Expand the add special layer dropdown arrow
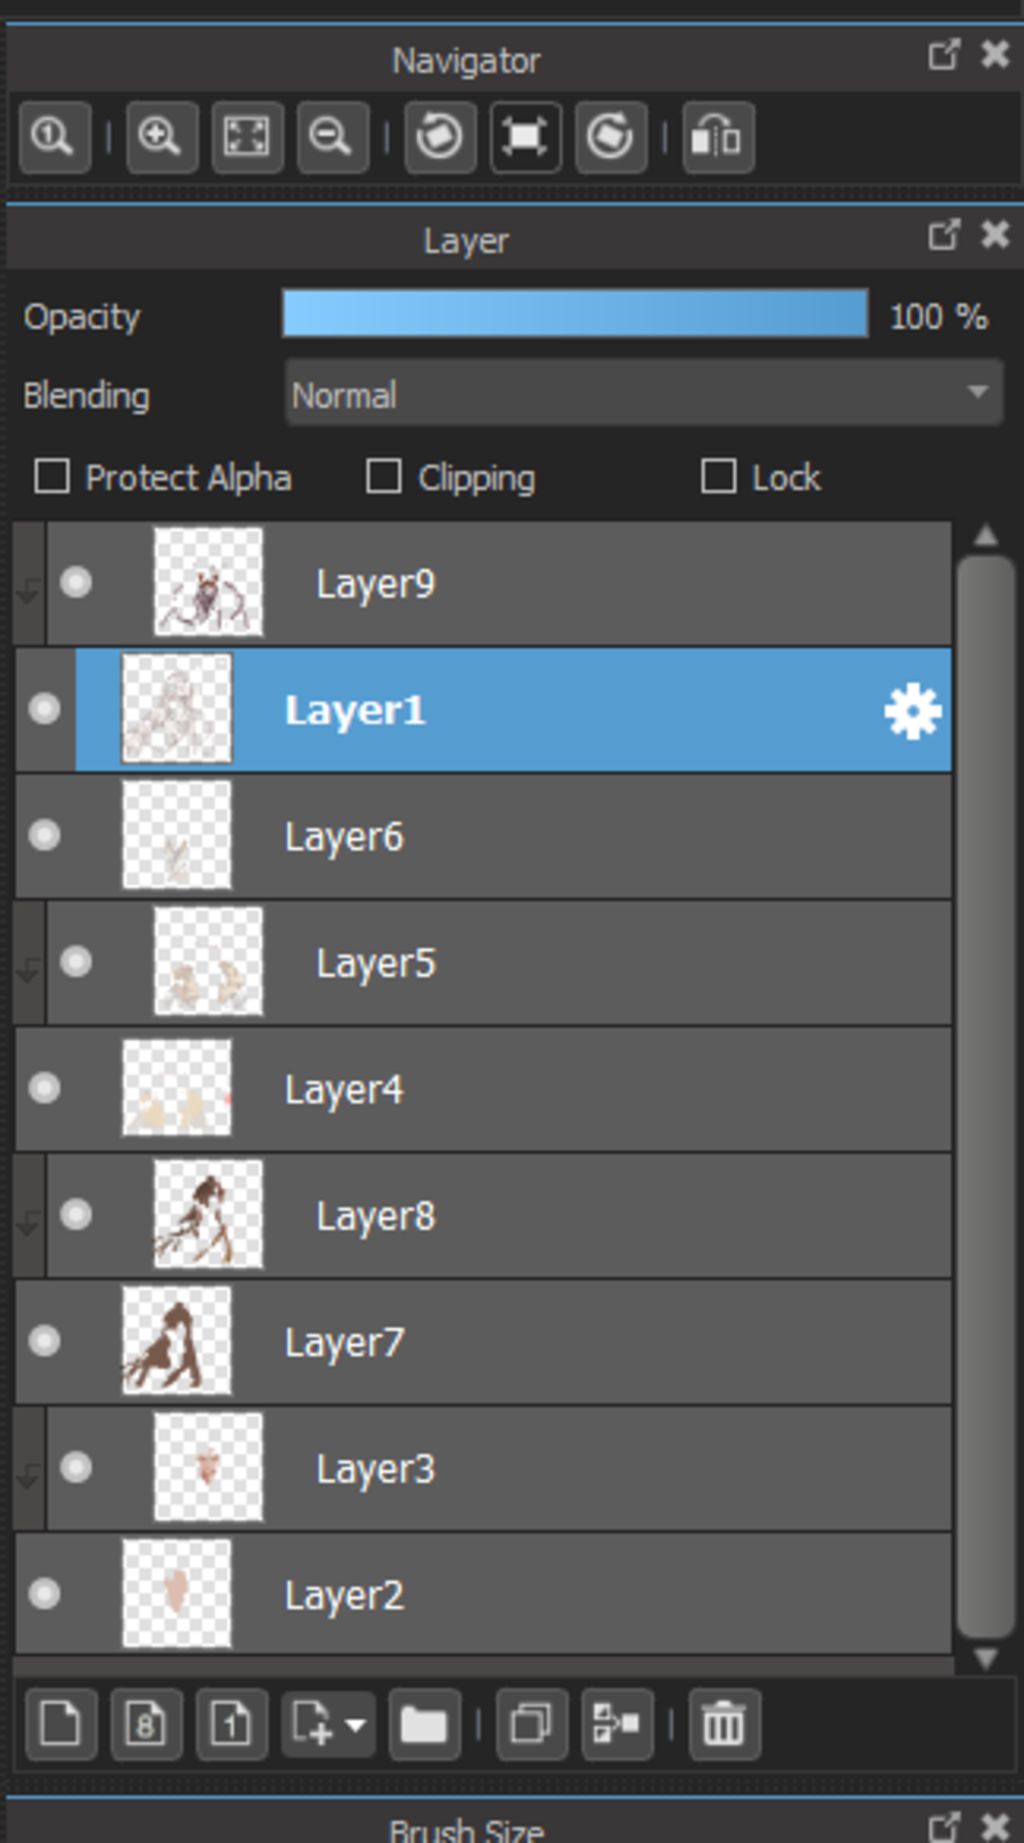 355,1724
